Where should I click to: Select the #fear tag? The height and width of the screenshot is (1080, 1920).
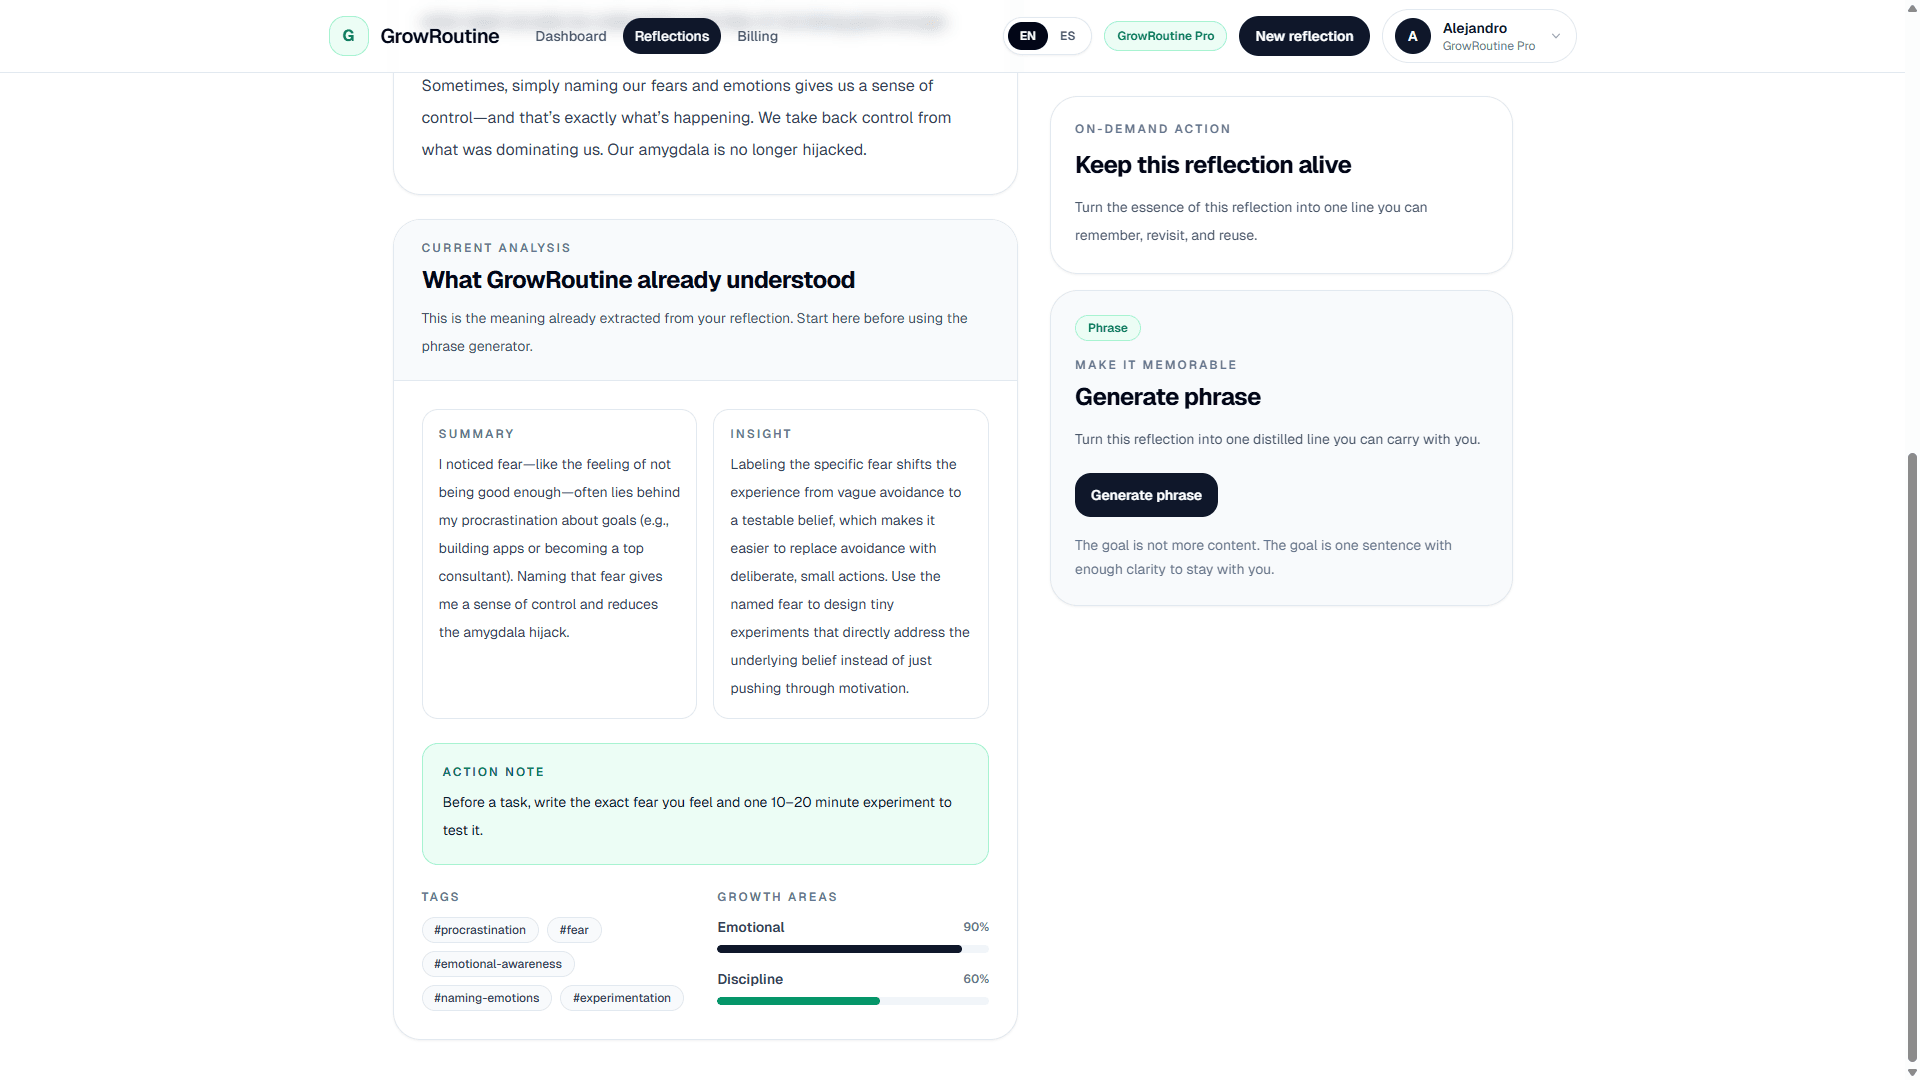[574, 930]
